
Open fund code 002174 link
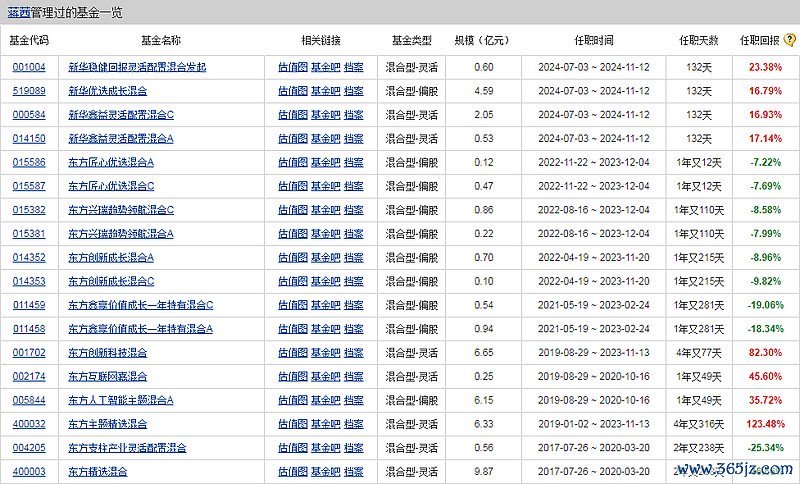(29, 376)
